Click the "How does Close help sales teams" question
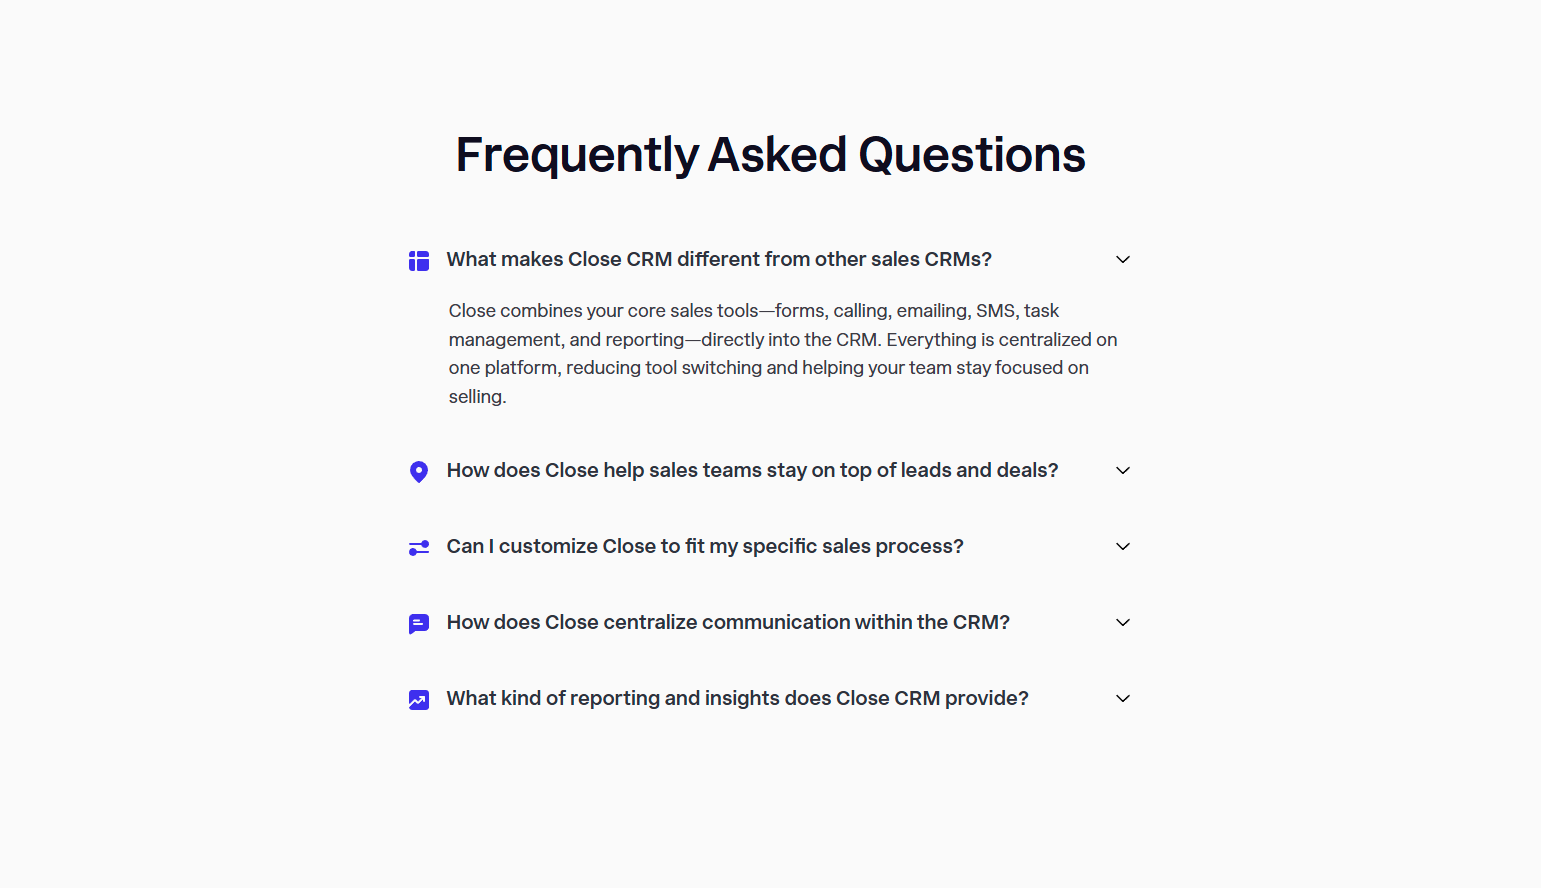This screenshot has width=1541, height=888. [752, 470]
